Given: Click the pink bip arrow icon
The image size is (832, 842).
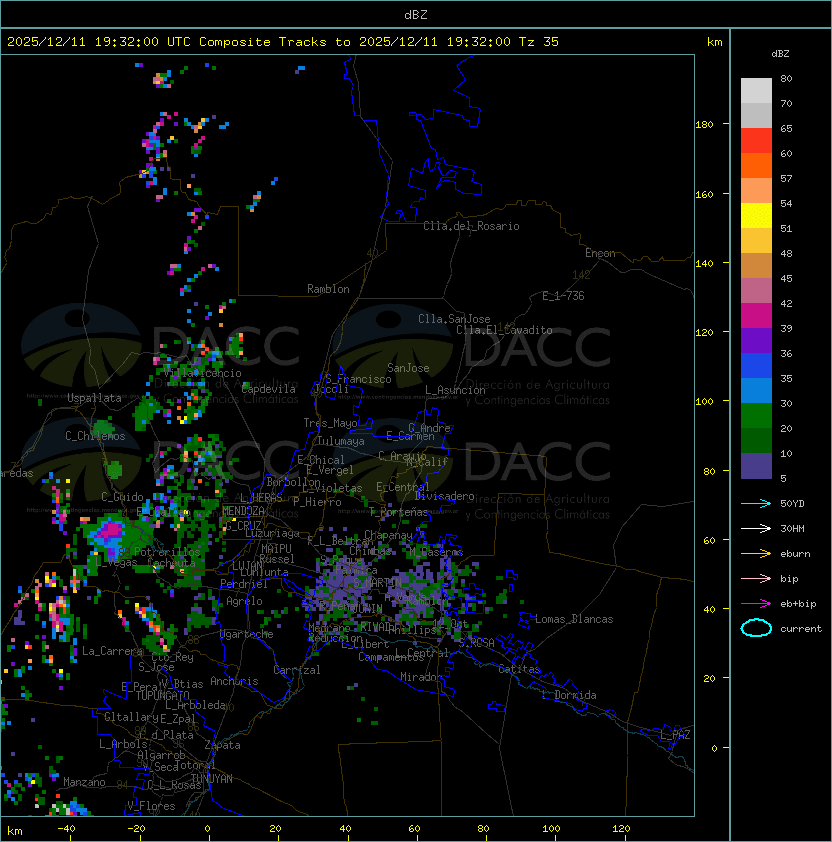Looking at the screenshot, I should [x=756, y=578].
